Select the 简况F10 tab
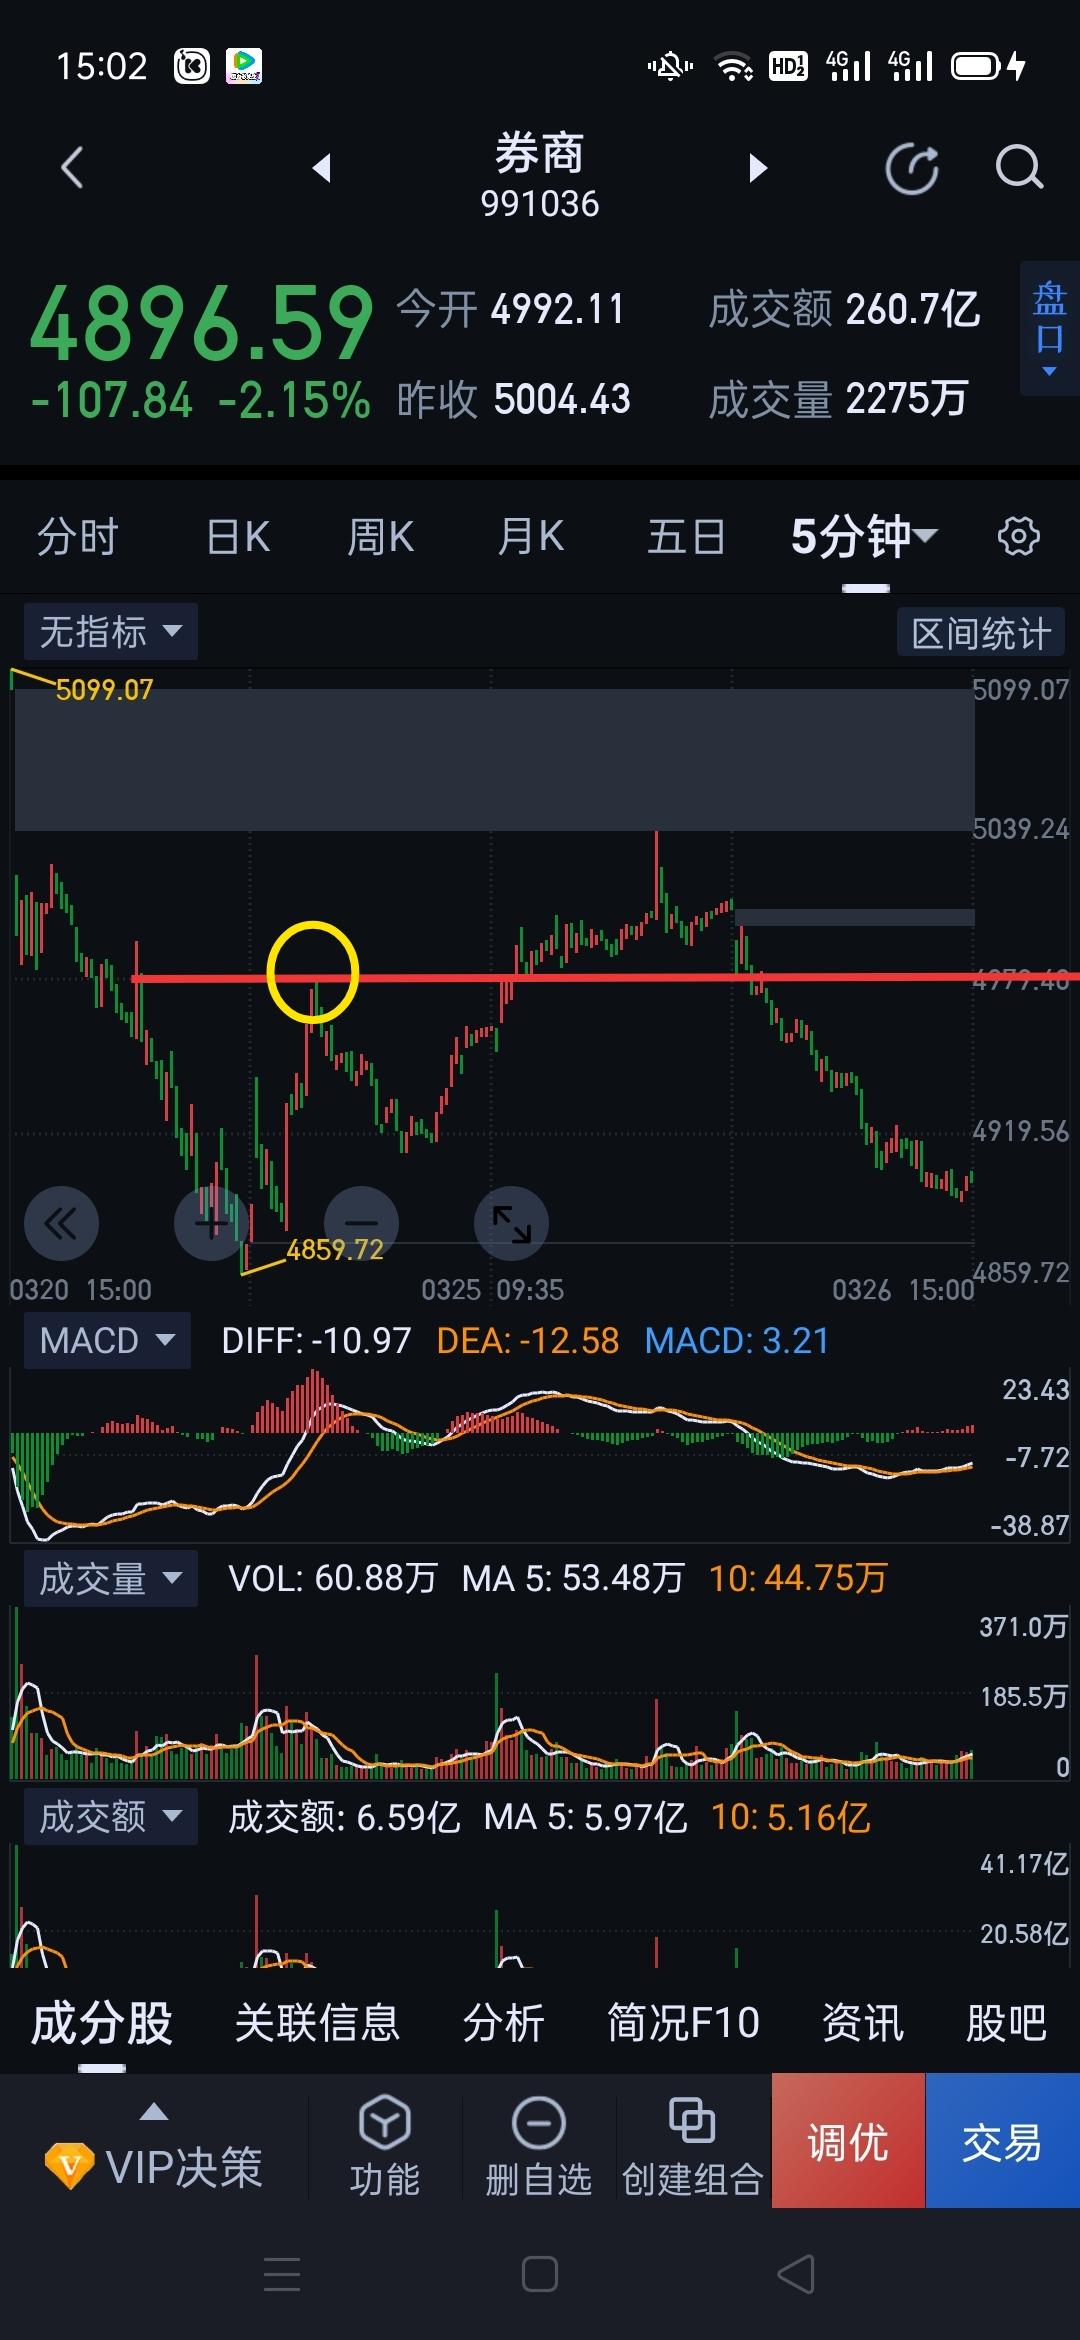The width and height of the screenshot is (1080, 2340). pyautogui.click(x=683, y=2023)
